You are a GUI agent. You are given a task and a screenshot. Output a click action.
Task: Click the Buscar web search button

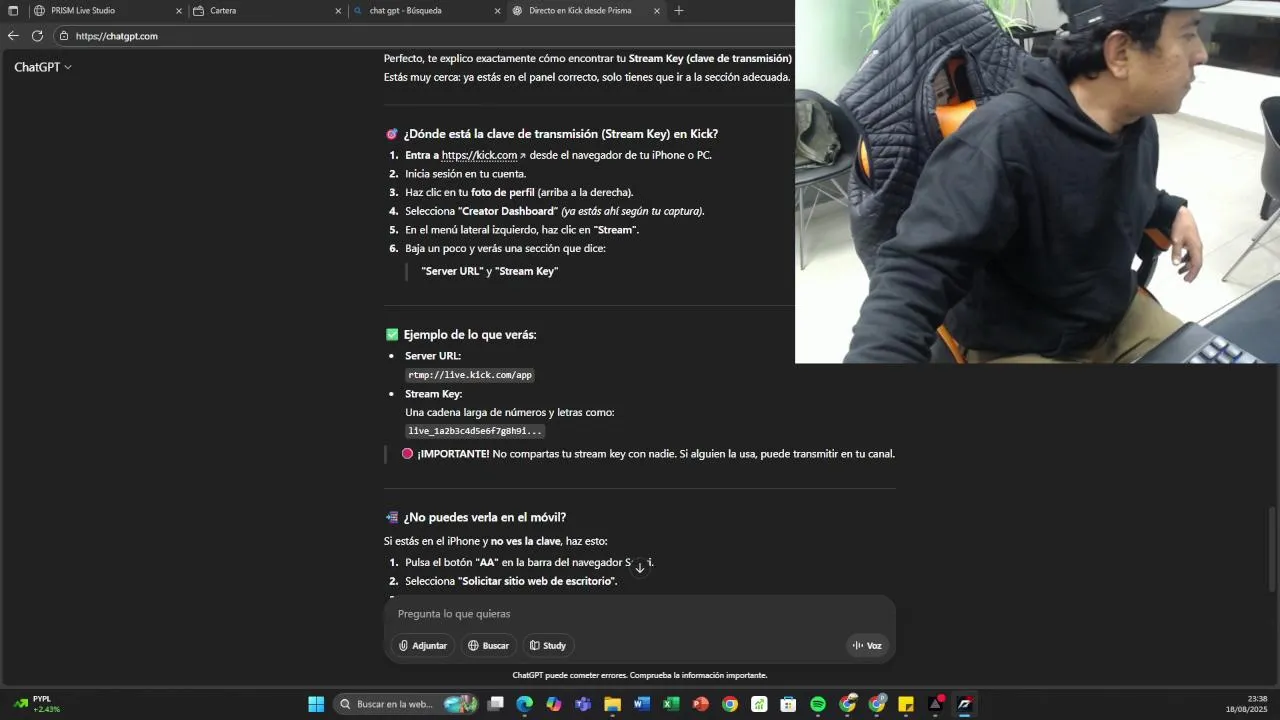[x=489, y=646]
